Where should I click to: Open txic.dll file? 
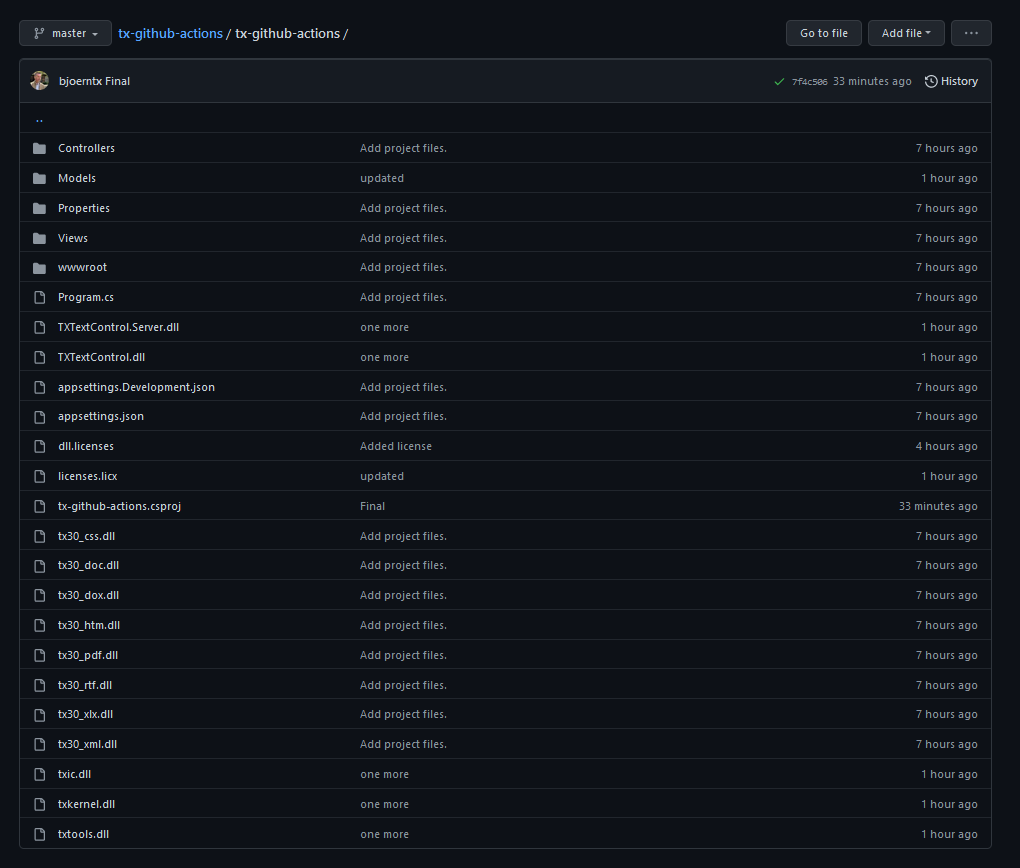74,774
